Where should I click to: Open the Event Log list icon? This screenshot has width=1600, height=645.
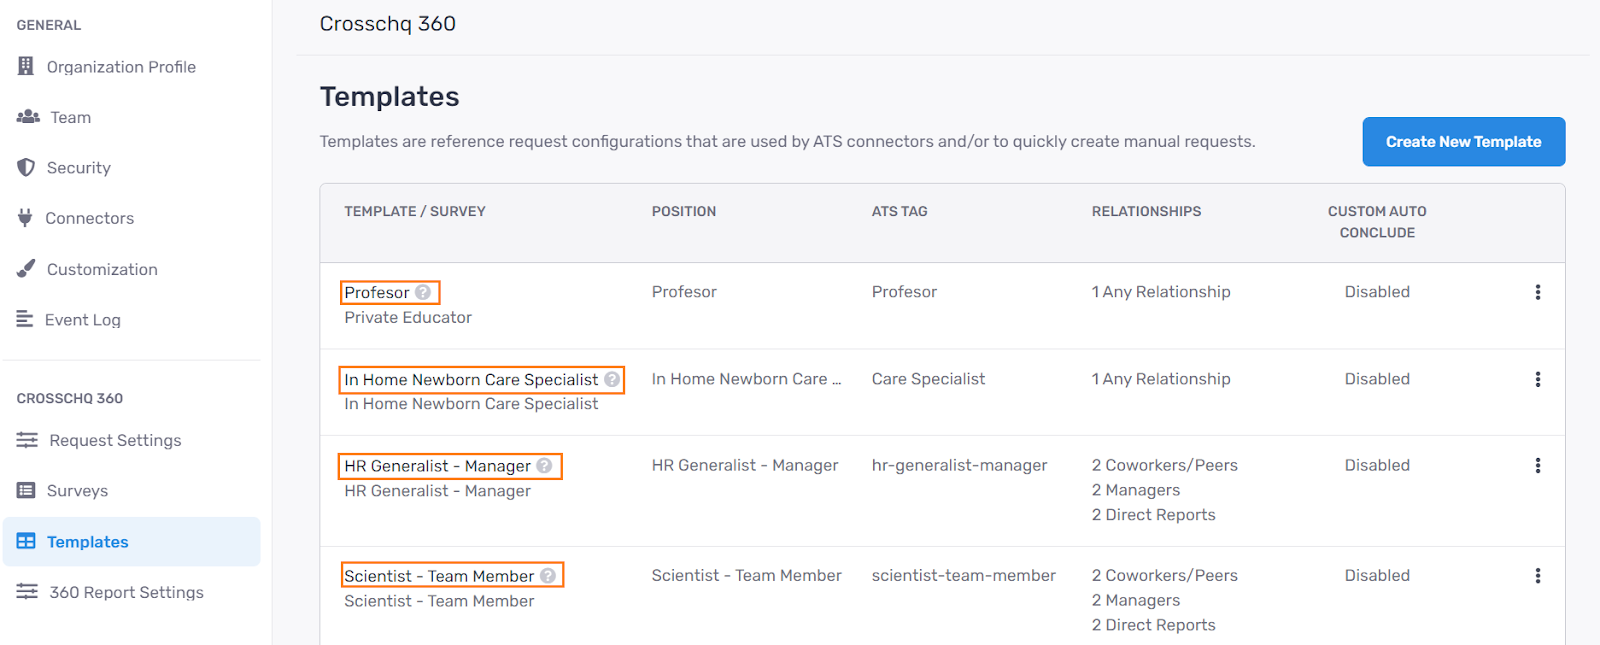(27, 319)
